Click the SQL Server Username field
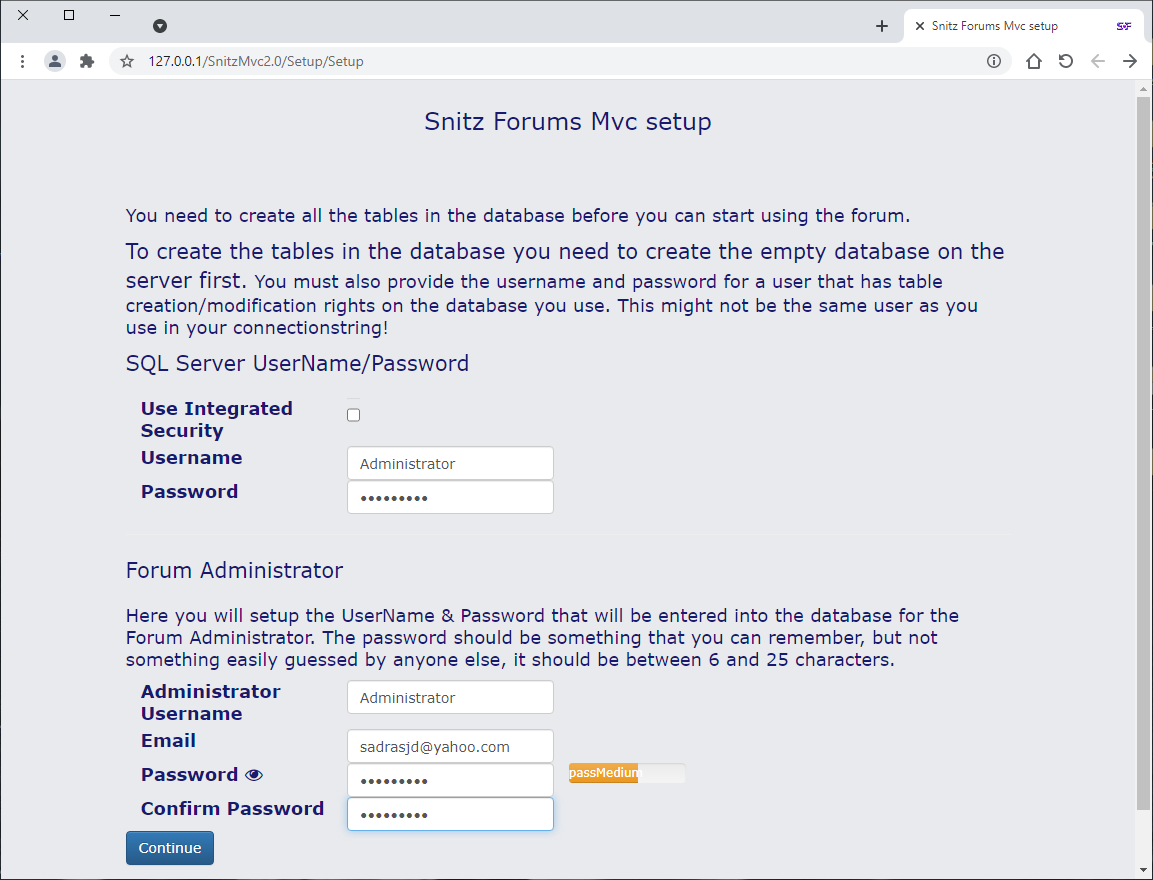The height and width of the screenshot is (880, 1153). [450, 464]
